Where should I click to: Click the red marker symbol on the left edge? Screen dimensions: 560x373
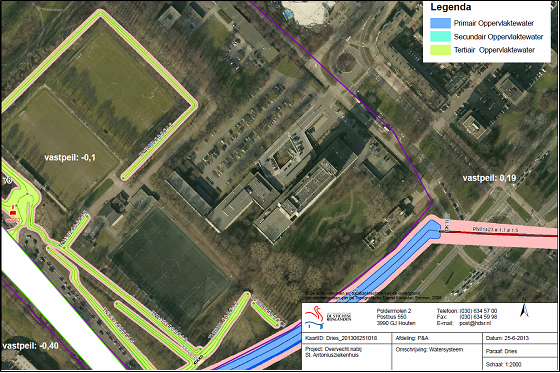pyautogui.click(x=13, y=209)
